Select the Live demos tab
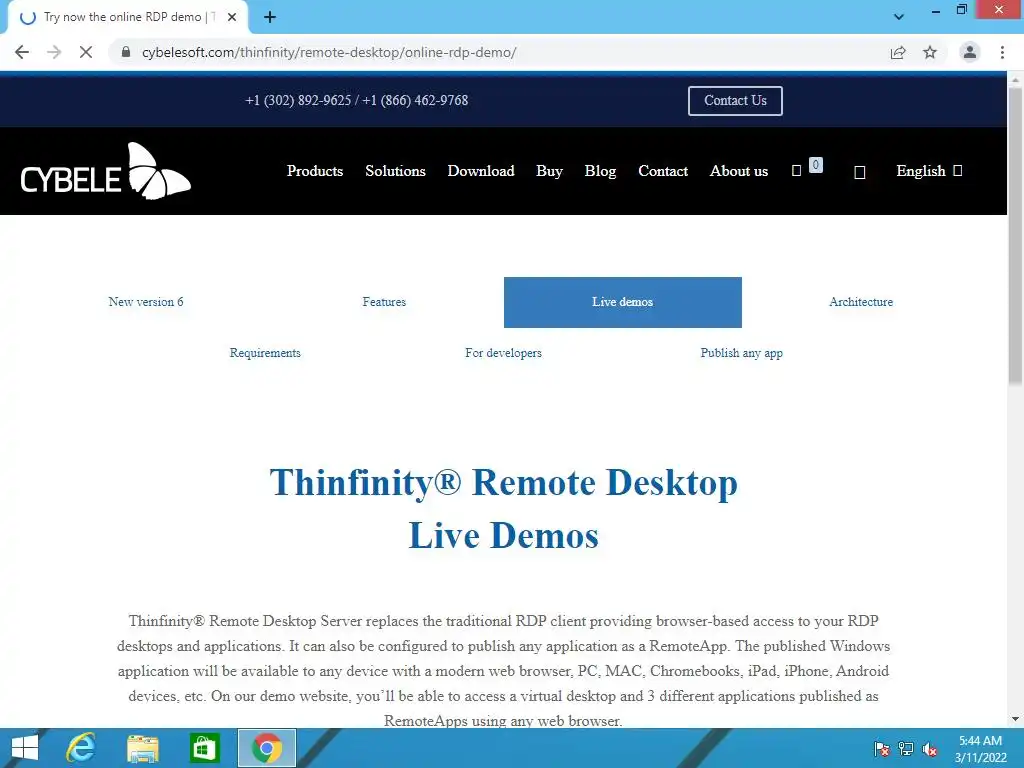 (x=622, y=302)
